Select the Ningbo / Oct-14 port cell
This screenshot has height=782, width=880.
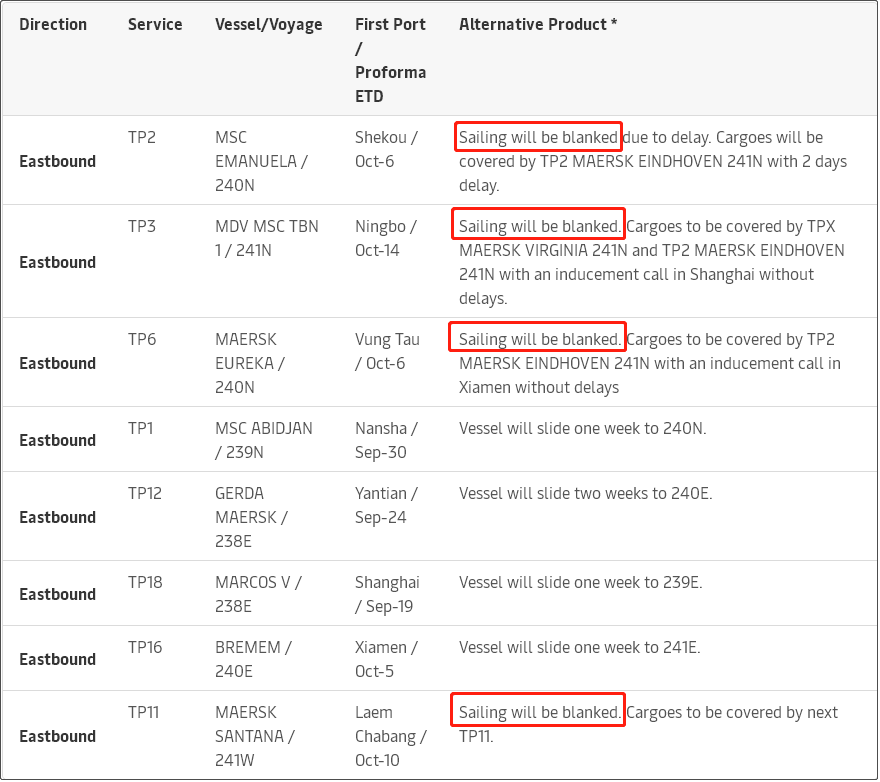pos(386,238)
